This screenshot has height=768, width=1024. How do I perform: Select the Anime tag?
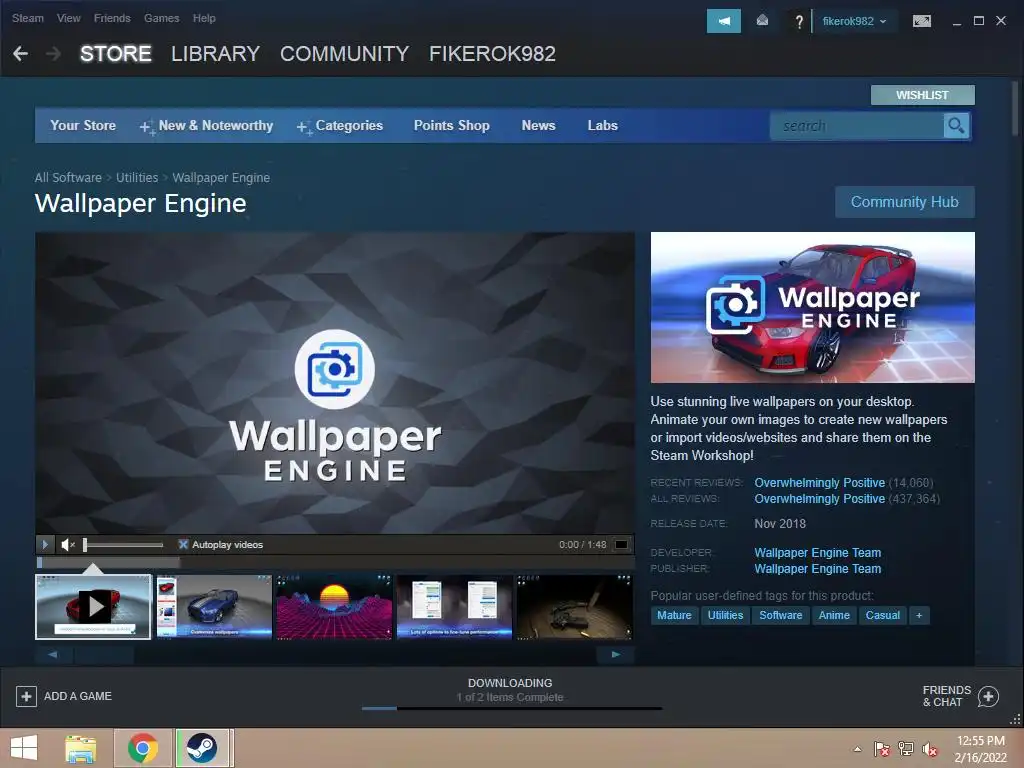pyautogui.click(x=834, y=615)
